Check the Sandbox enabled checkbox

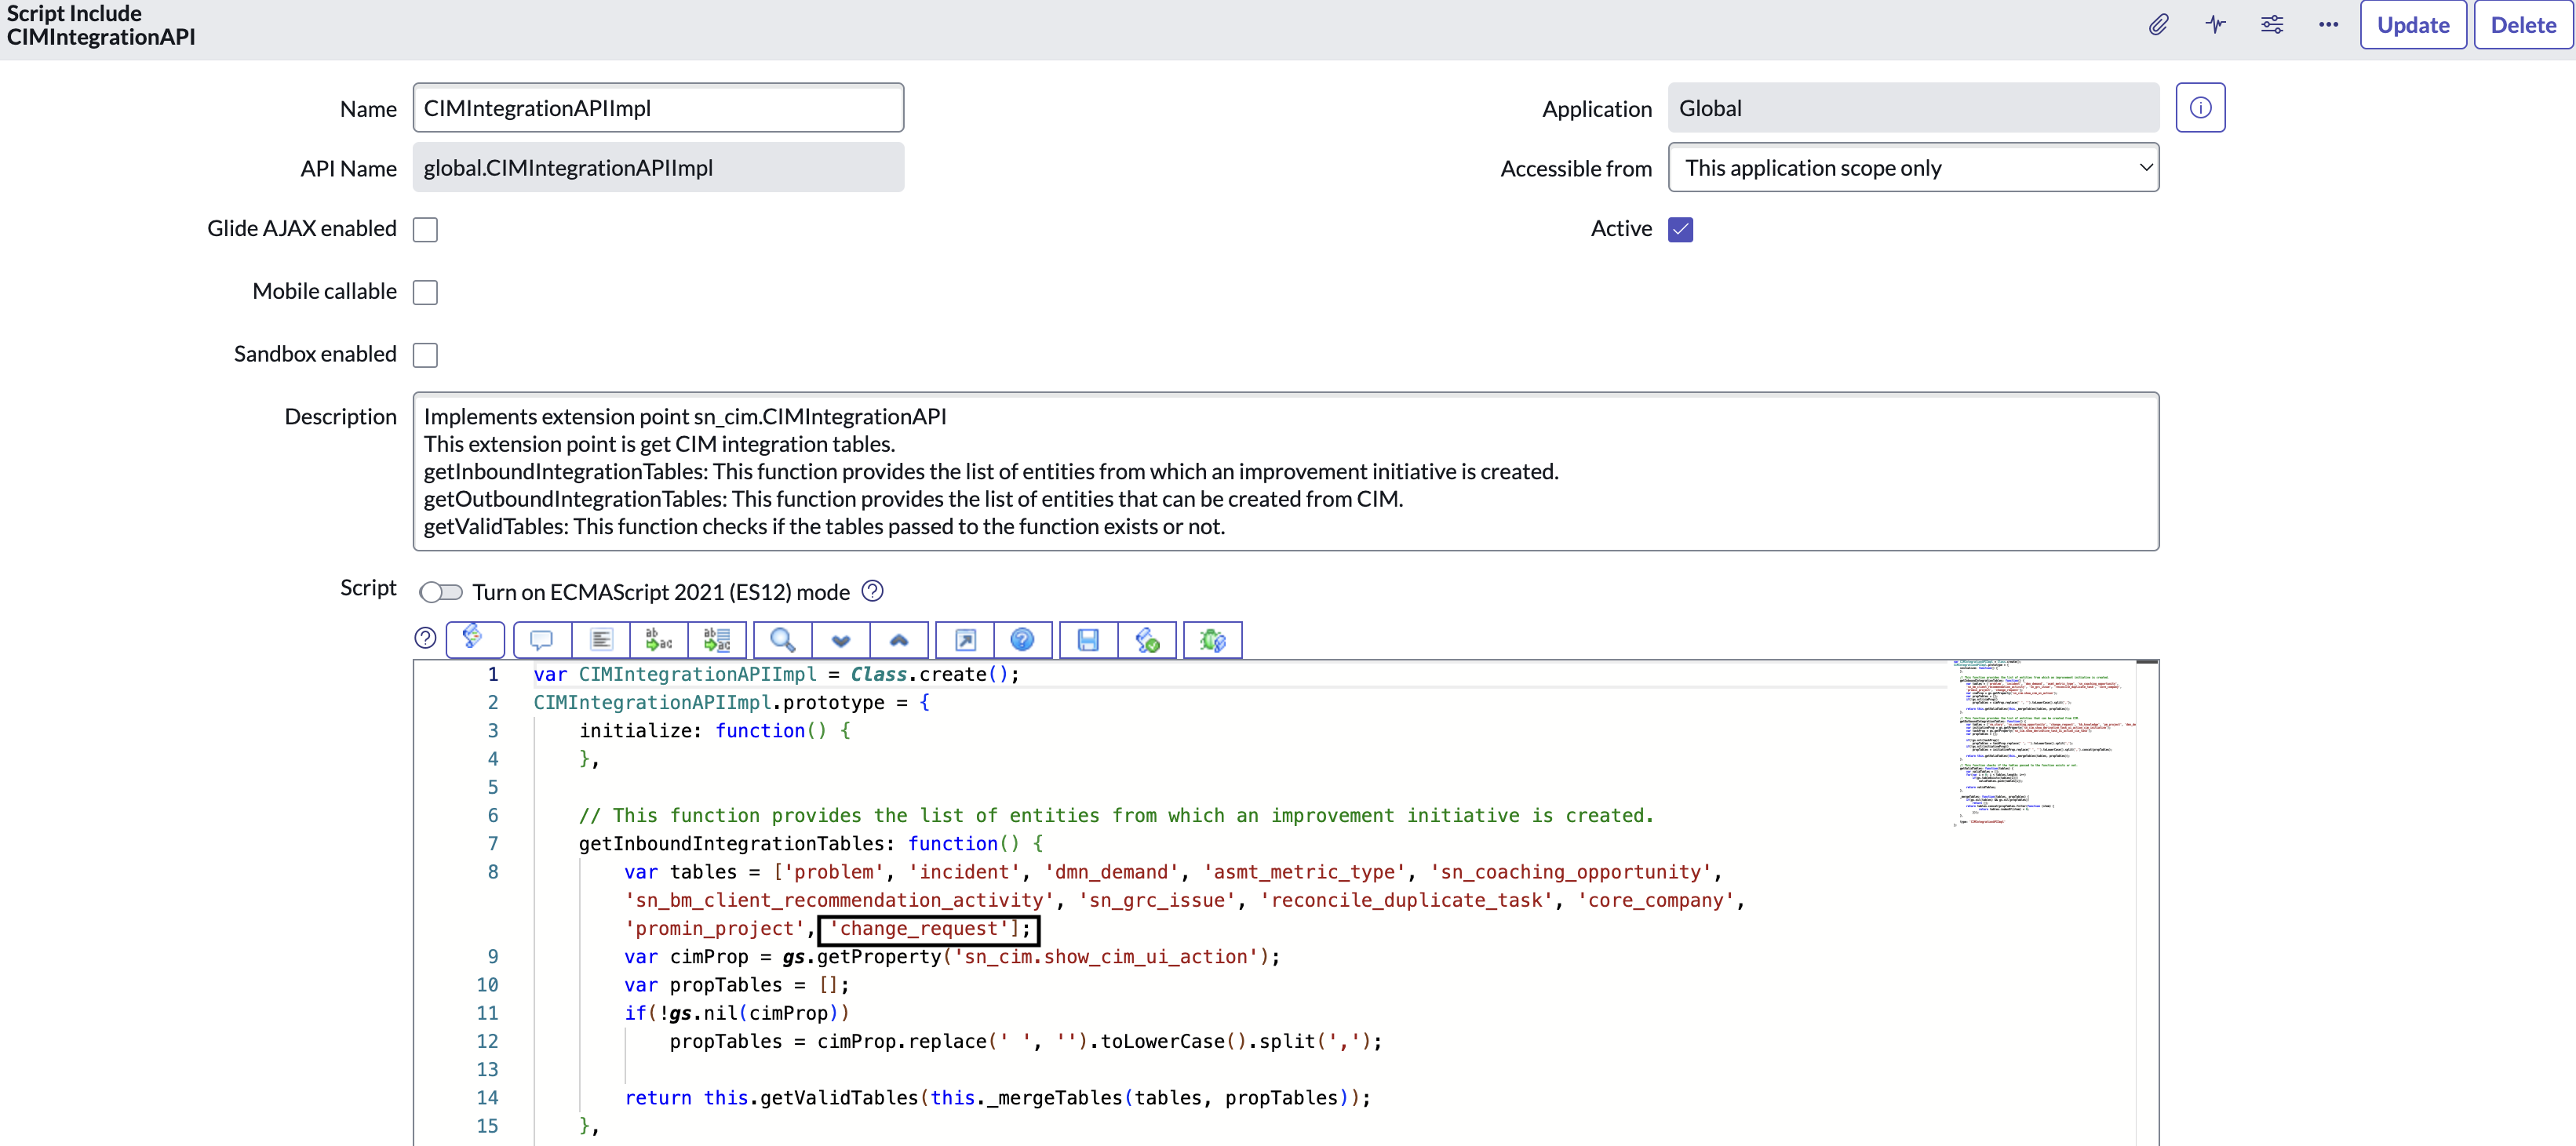(425, 355)
